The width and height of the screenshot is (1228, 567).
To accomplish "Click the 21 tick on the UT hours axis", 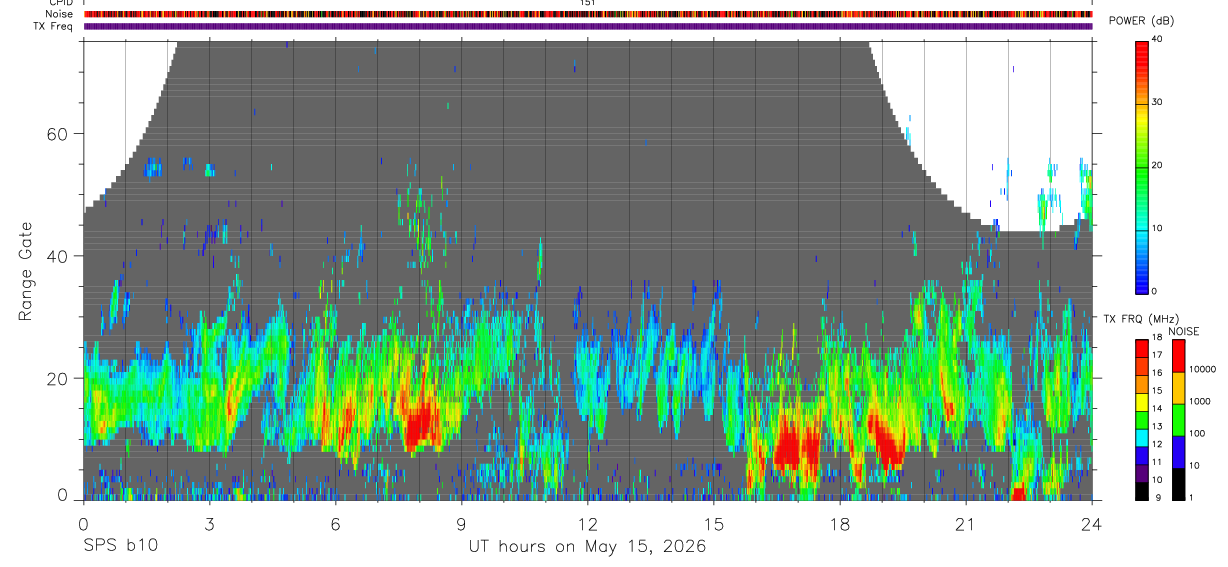I will tap(966, 523).
